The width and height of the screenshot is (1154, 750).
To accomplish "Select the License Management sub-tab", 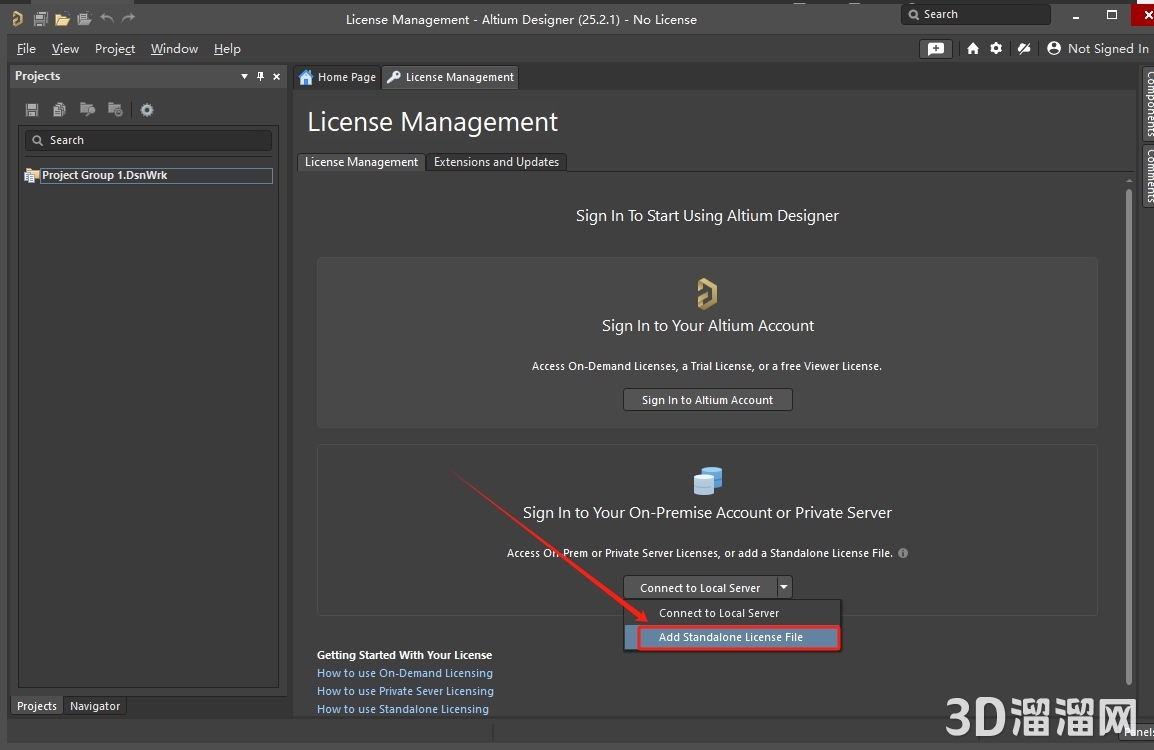I will pos(361,162).
